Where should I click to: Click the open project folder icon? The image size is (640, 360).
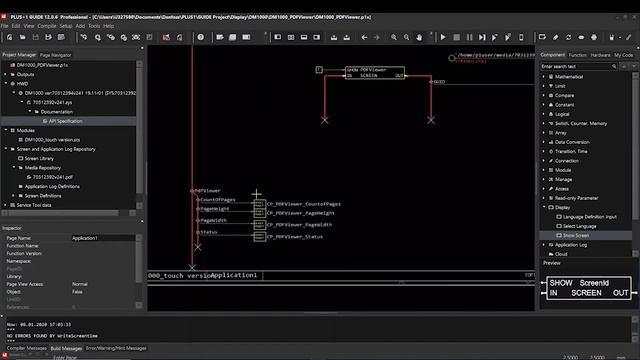pyautogui.click(x=22, y=37)
